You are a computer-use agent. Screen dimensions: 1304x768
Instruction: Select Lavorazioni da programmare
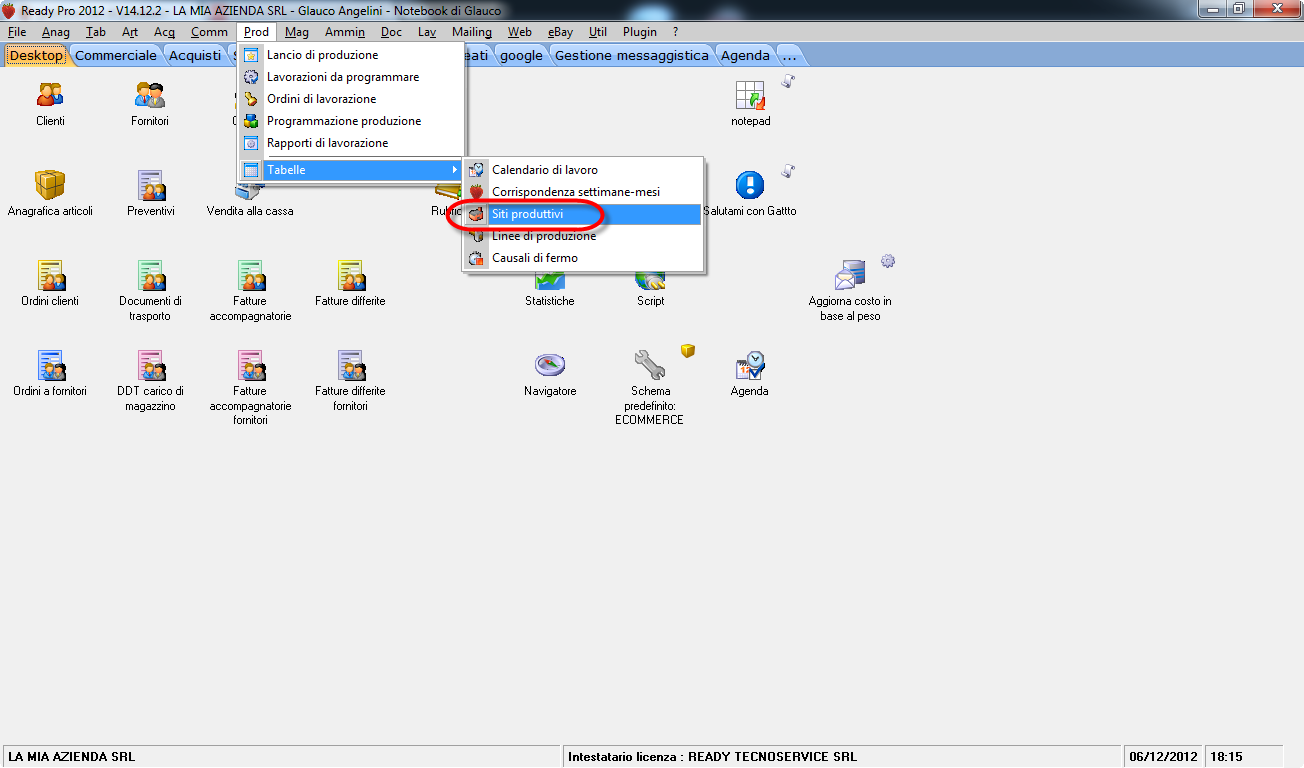351,77
